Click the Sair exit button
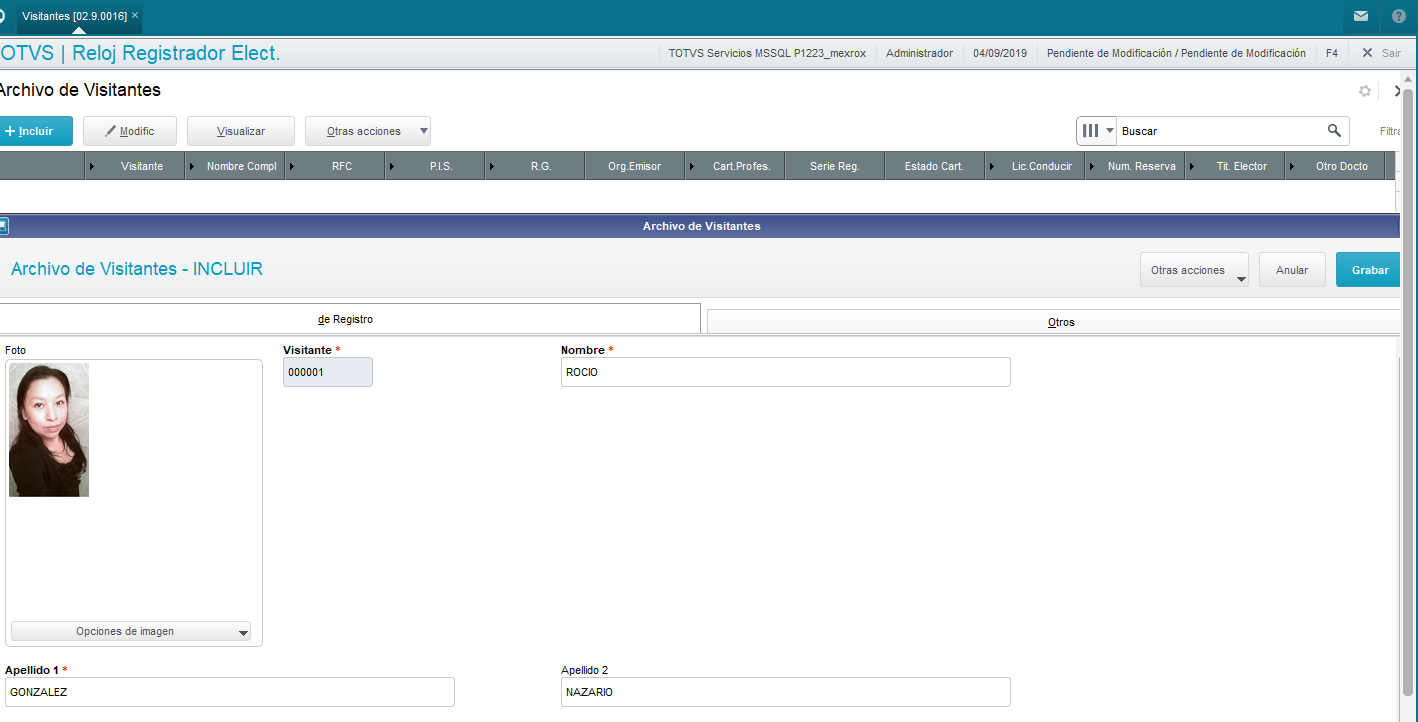 pyautogui.click(x=1381, y=53)
